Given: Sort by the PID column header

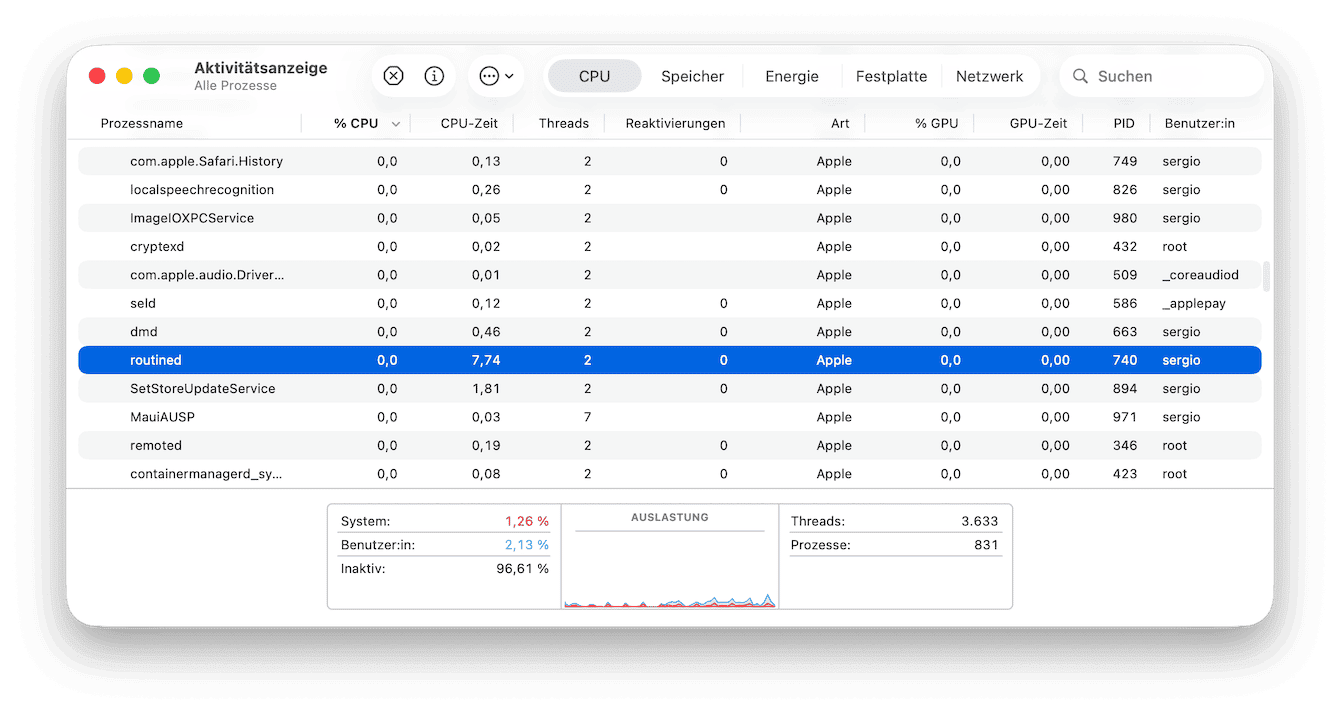Looking at the screenshot, I should point(1123,123).
